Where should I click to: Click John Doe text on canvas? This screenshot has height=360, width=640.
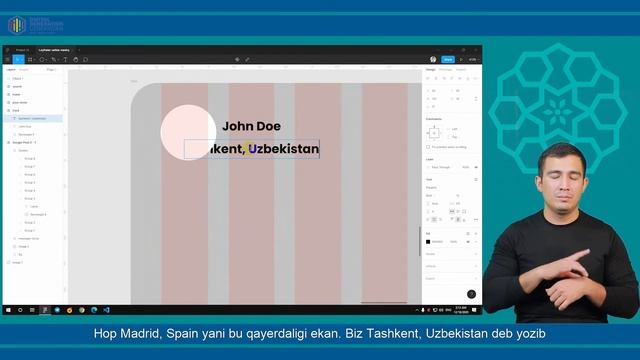(251, 126)
